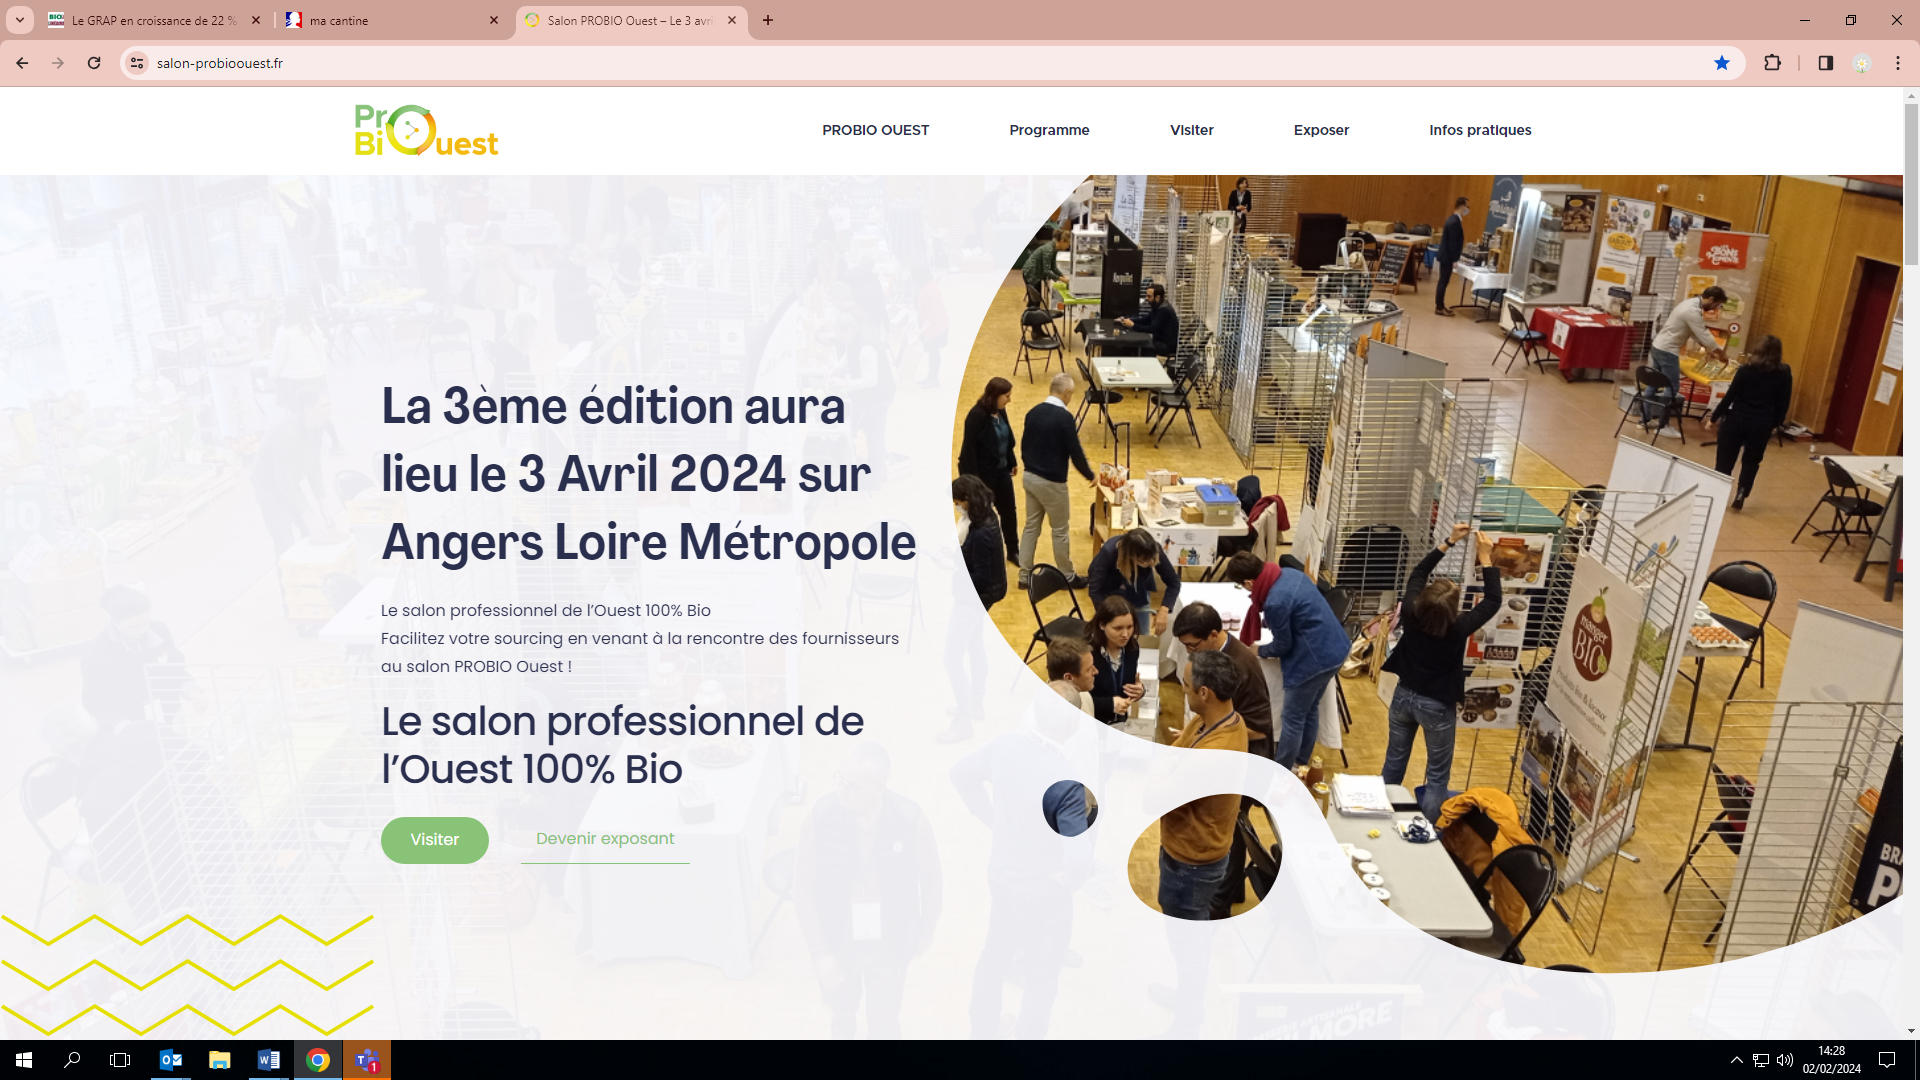Close the 'Le GRAP en croissance' tab
The height and width of the screenshot is (1080, 1920).
pos(256,20)
